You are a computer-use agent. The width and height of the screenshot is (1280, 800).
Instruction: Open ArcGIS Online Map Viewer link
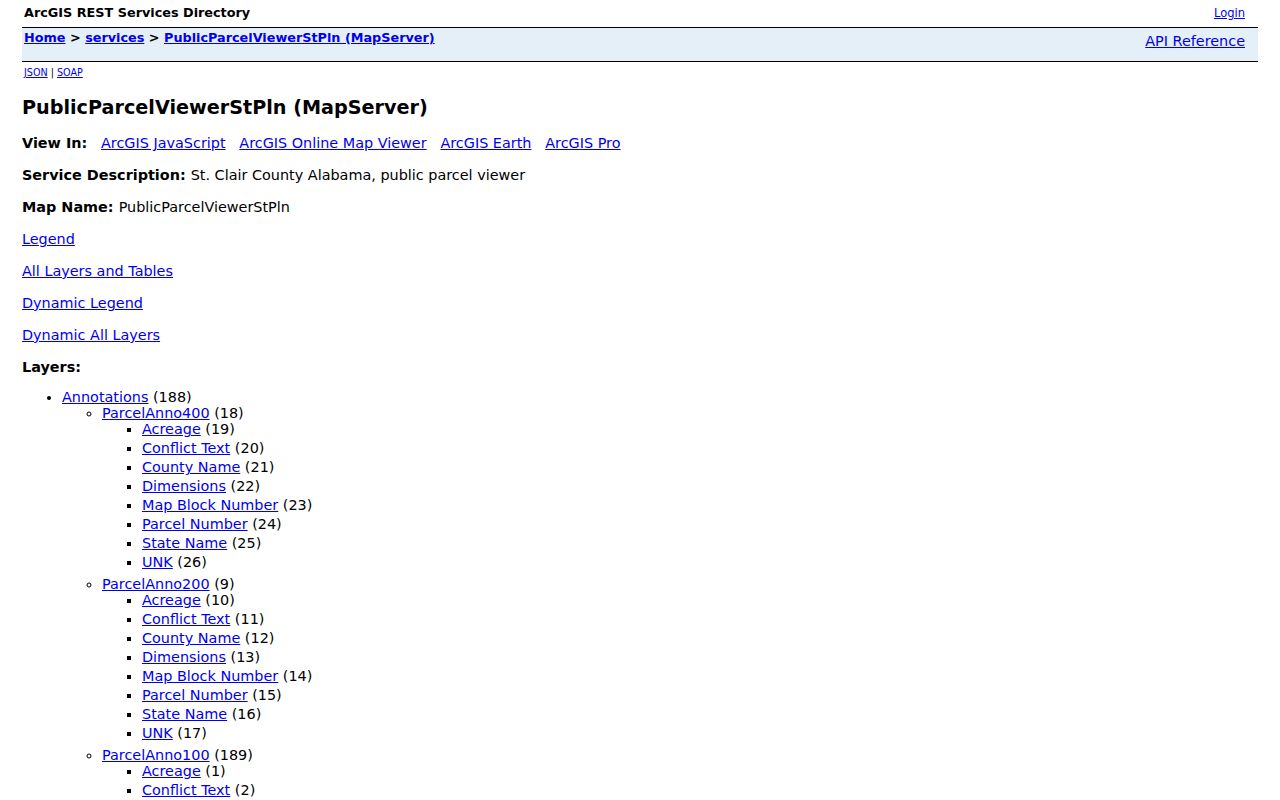point(333,143)
